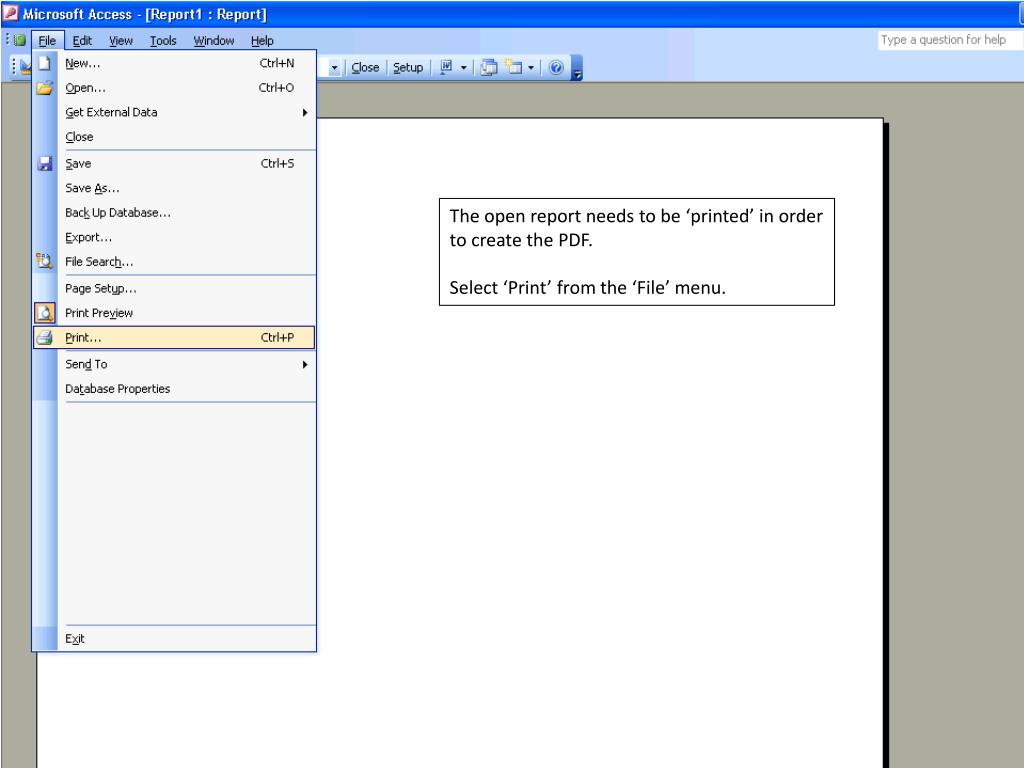
Task: Open the New Object dropdown arrow
Action: tap(531, 67)
